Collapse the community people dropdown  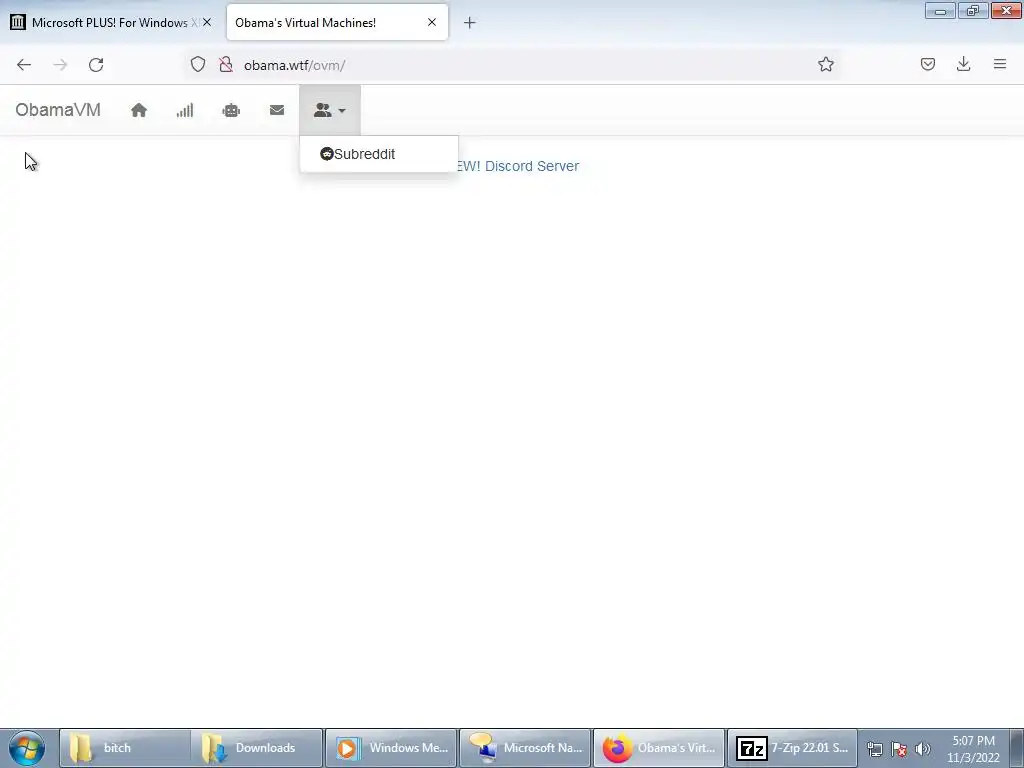click(330, 110)
